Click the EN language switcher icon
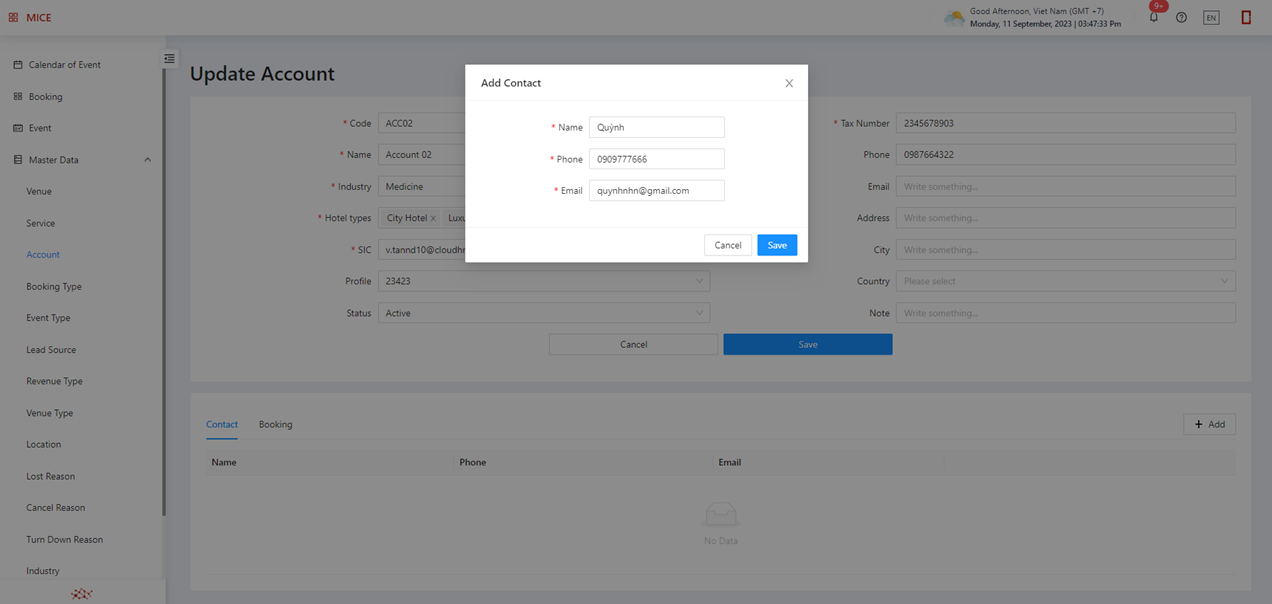 [1211, 17]
